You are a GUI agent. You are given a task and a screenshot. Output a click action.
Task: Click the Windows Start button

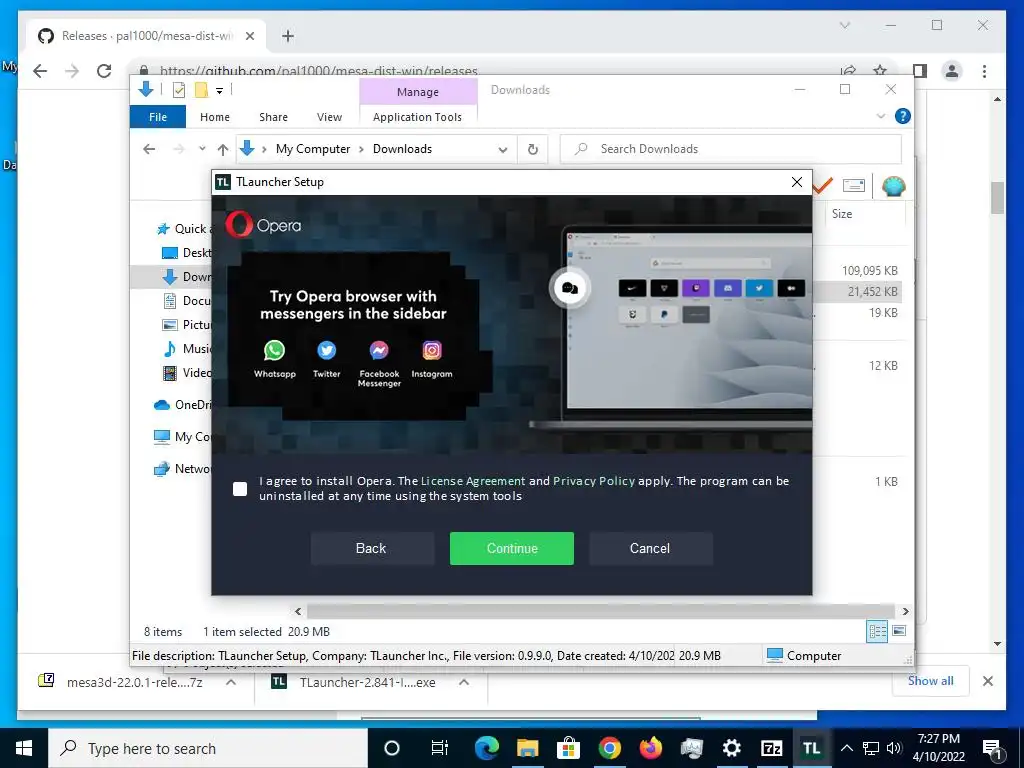point(24,748)
